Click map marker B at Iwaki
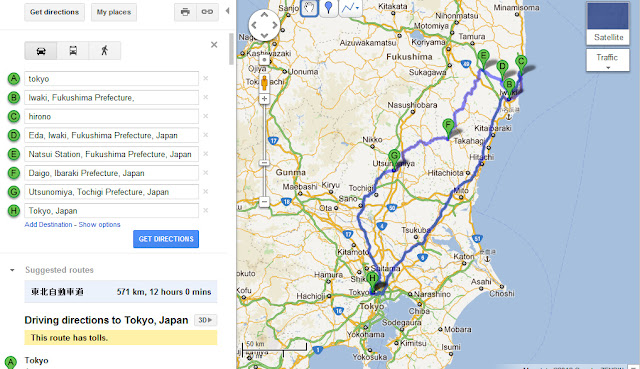640x369 pixels. click(509, 89)
